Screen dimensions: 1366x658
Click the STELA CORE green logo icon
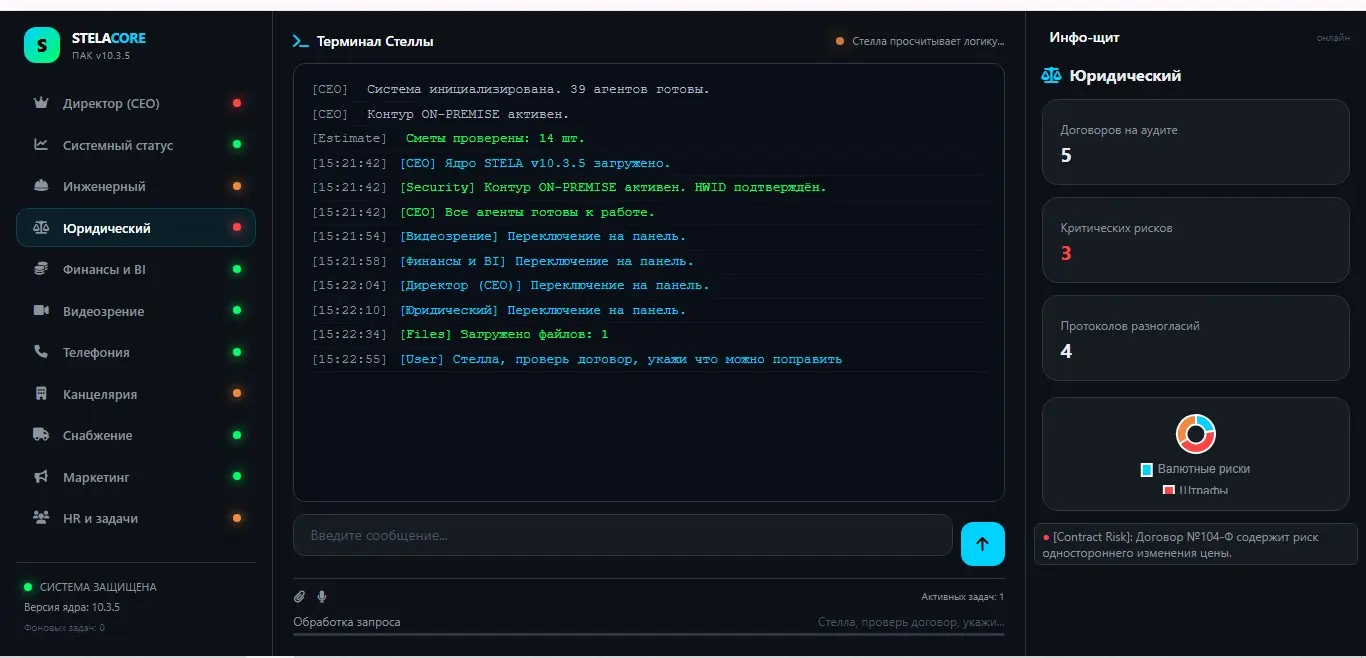tap(42, 45)
